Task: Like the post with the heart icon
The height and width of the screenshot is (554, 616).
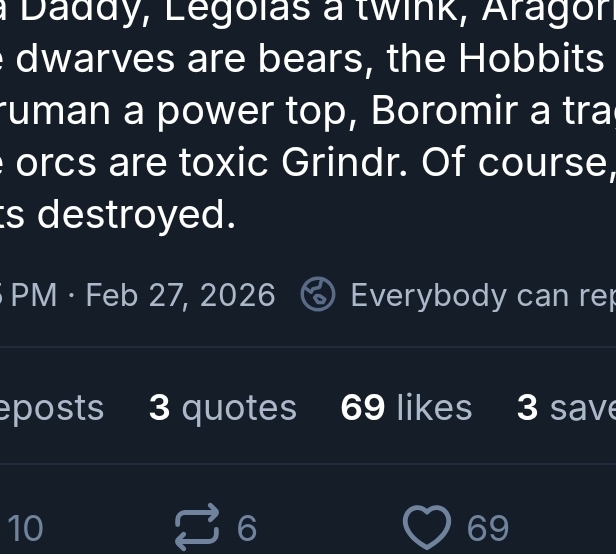Action: (x=426, y=528)
